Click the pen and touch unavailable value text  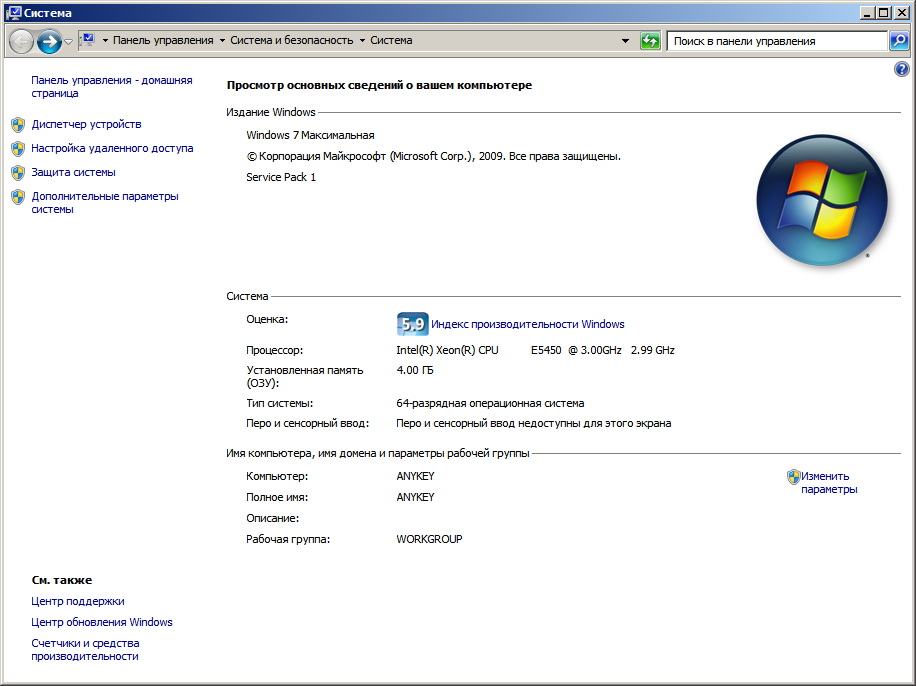pos(533,423)
